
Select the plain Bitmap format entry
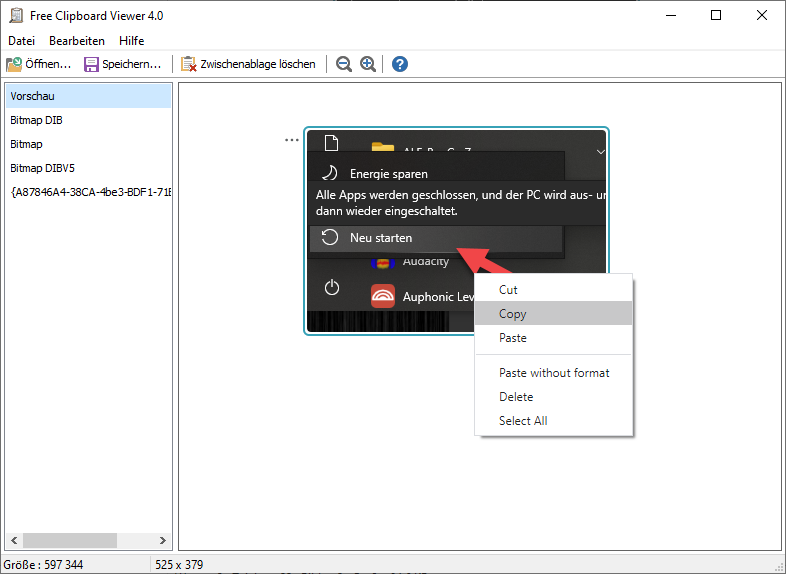[88, 144]
